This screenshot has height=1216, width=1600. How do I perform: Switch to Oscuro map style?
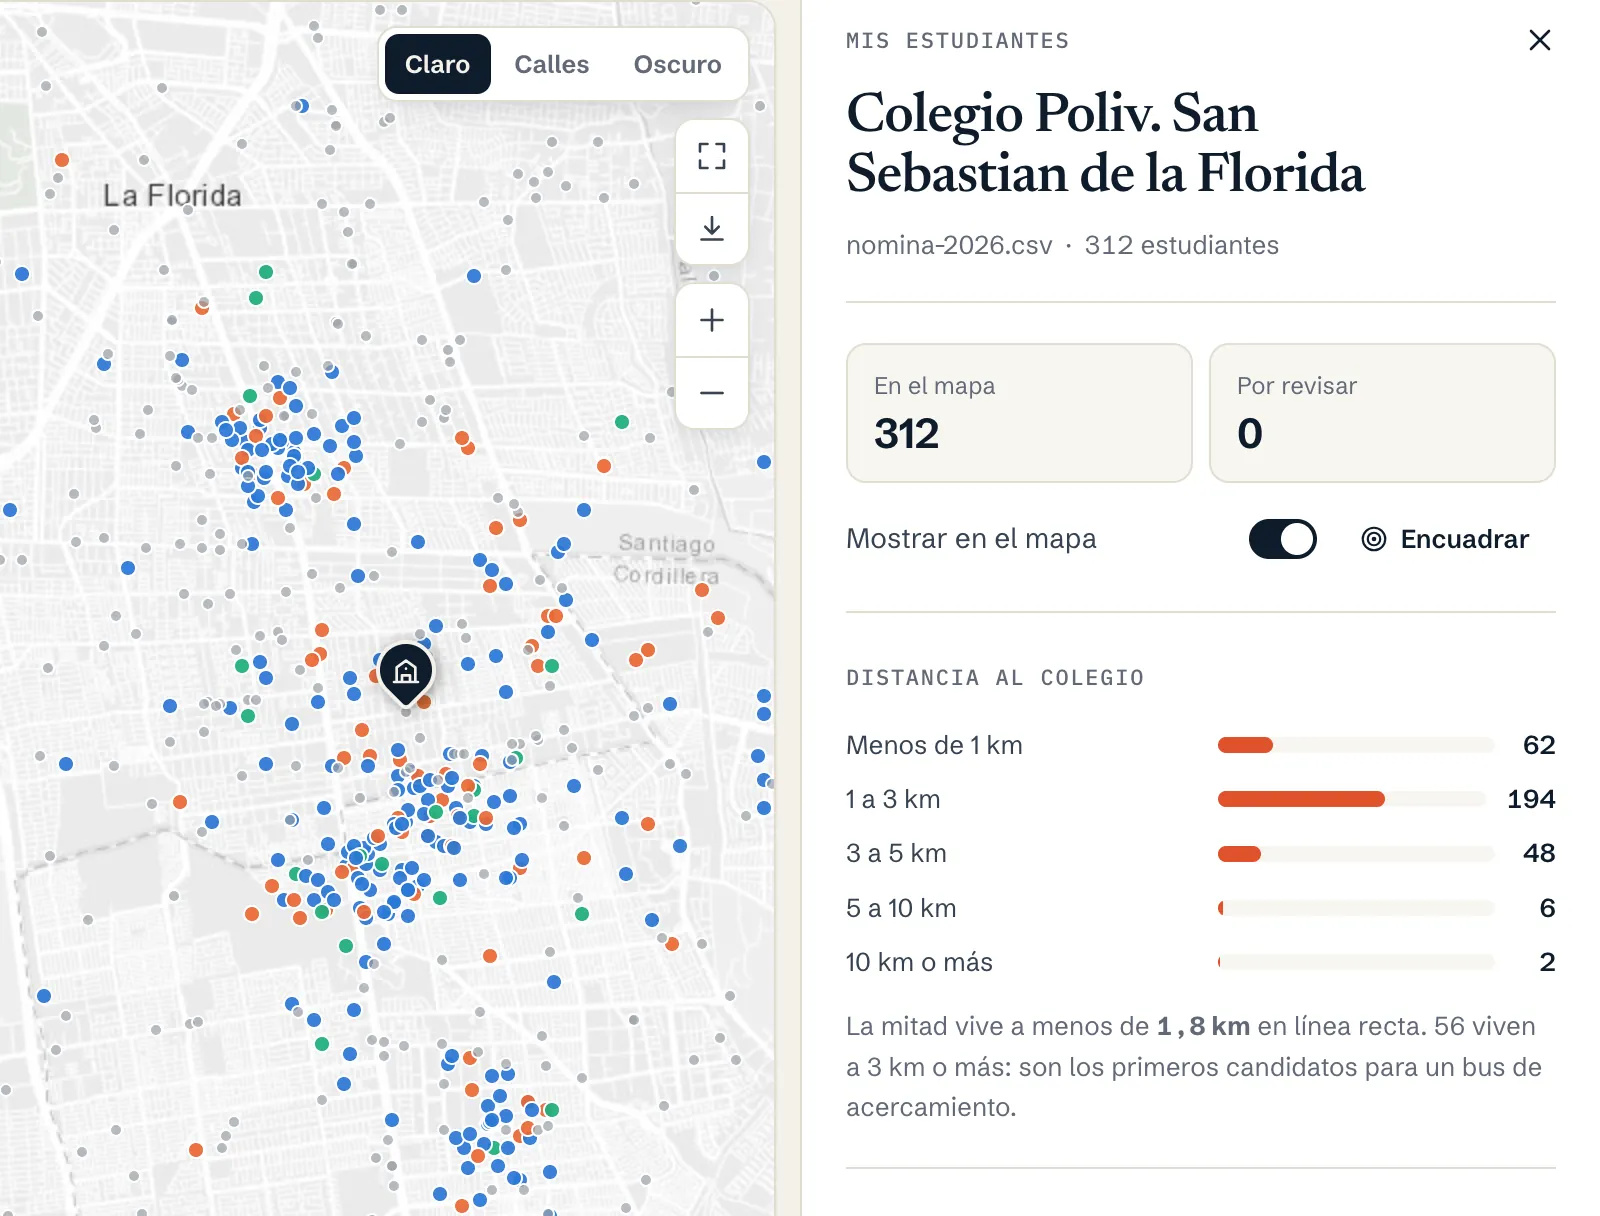coord(677,64)
